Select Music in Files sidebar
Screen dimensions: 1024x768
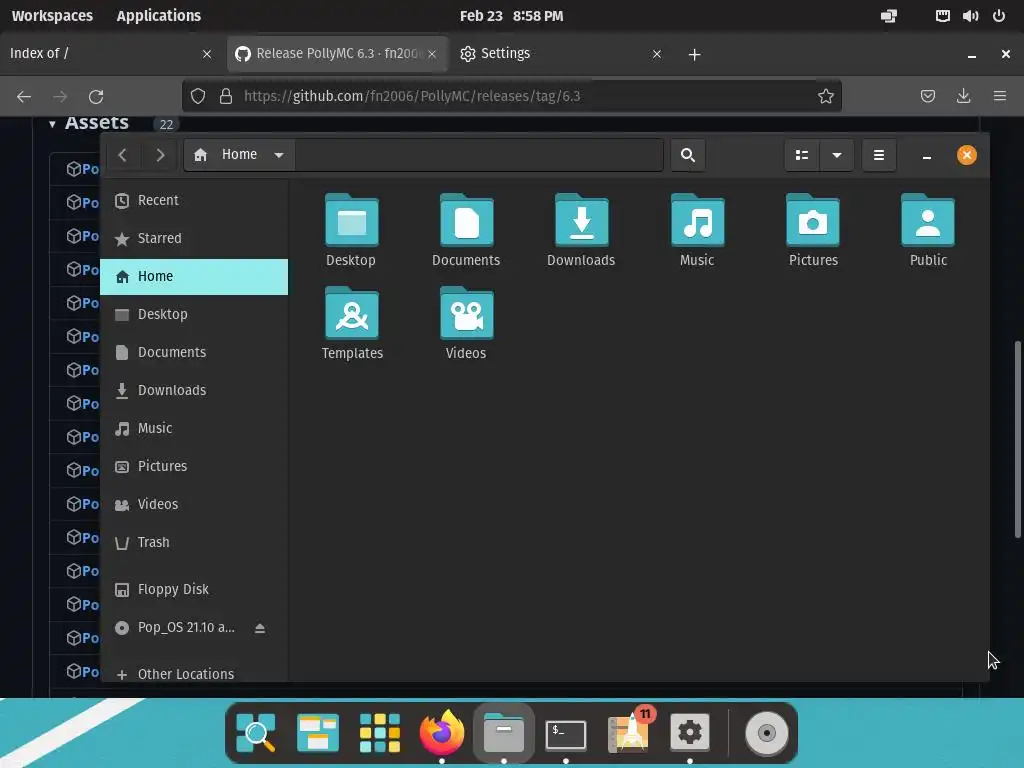(194, 428)
